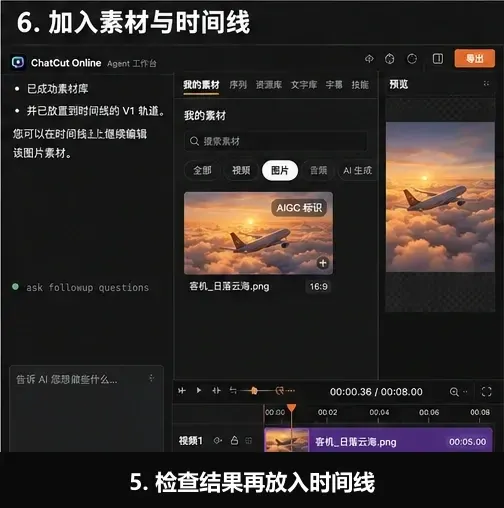This screenshot has width=504, height=508.
Task: Click the 预览 panel title
Action: pos(399,84)
